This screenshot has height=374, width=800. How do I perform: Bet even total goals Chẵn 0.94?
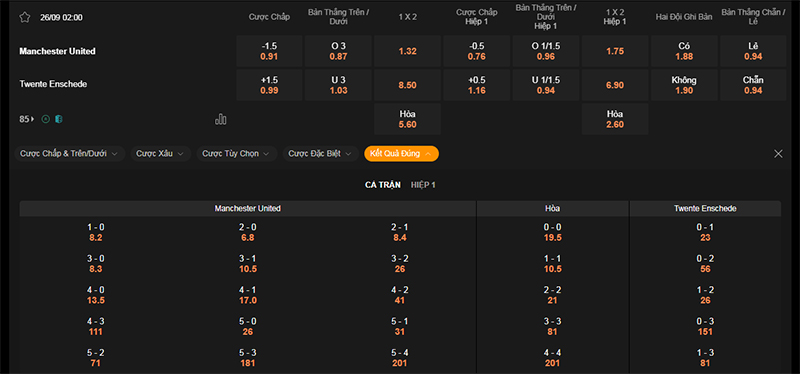(753, 85)
